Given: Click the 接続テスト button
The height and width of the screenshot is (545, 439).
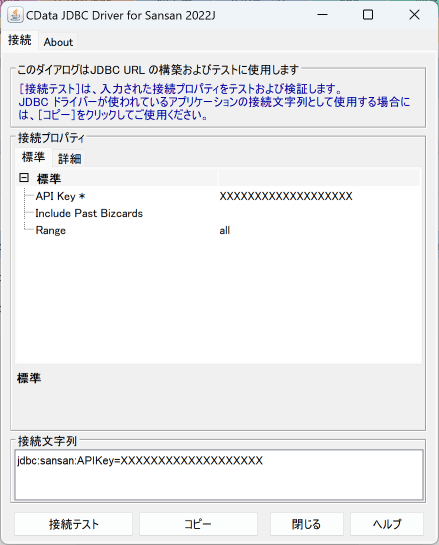Looking at the screenshot, I should coord(73,524).
